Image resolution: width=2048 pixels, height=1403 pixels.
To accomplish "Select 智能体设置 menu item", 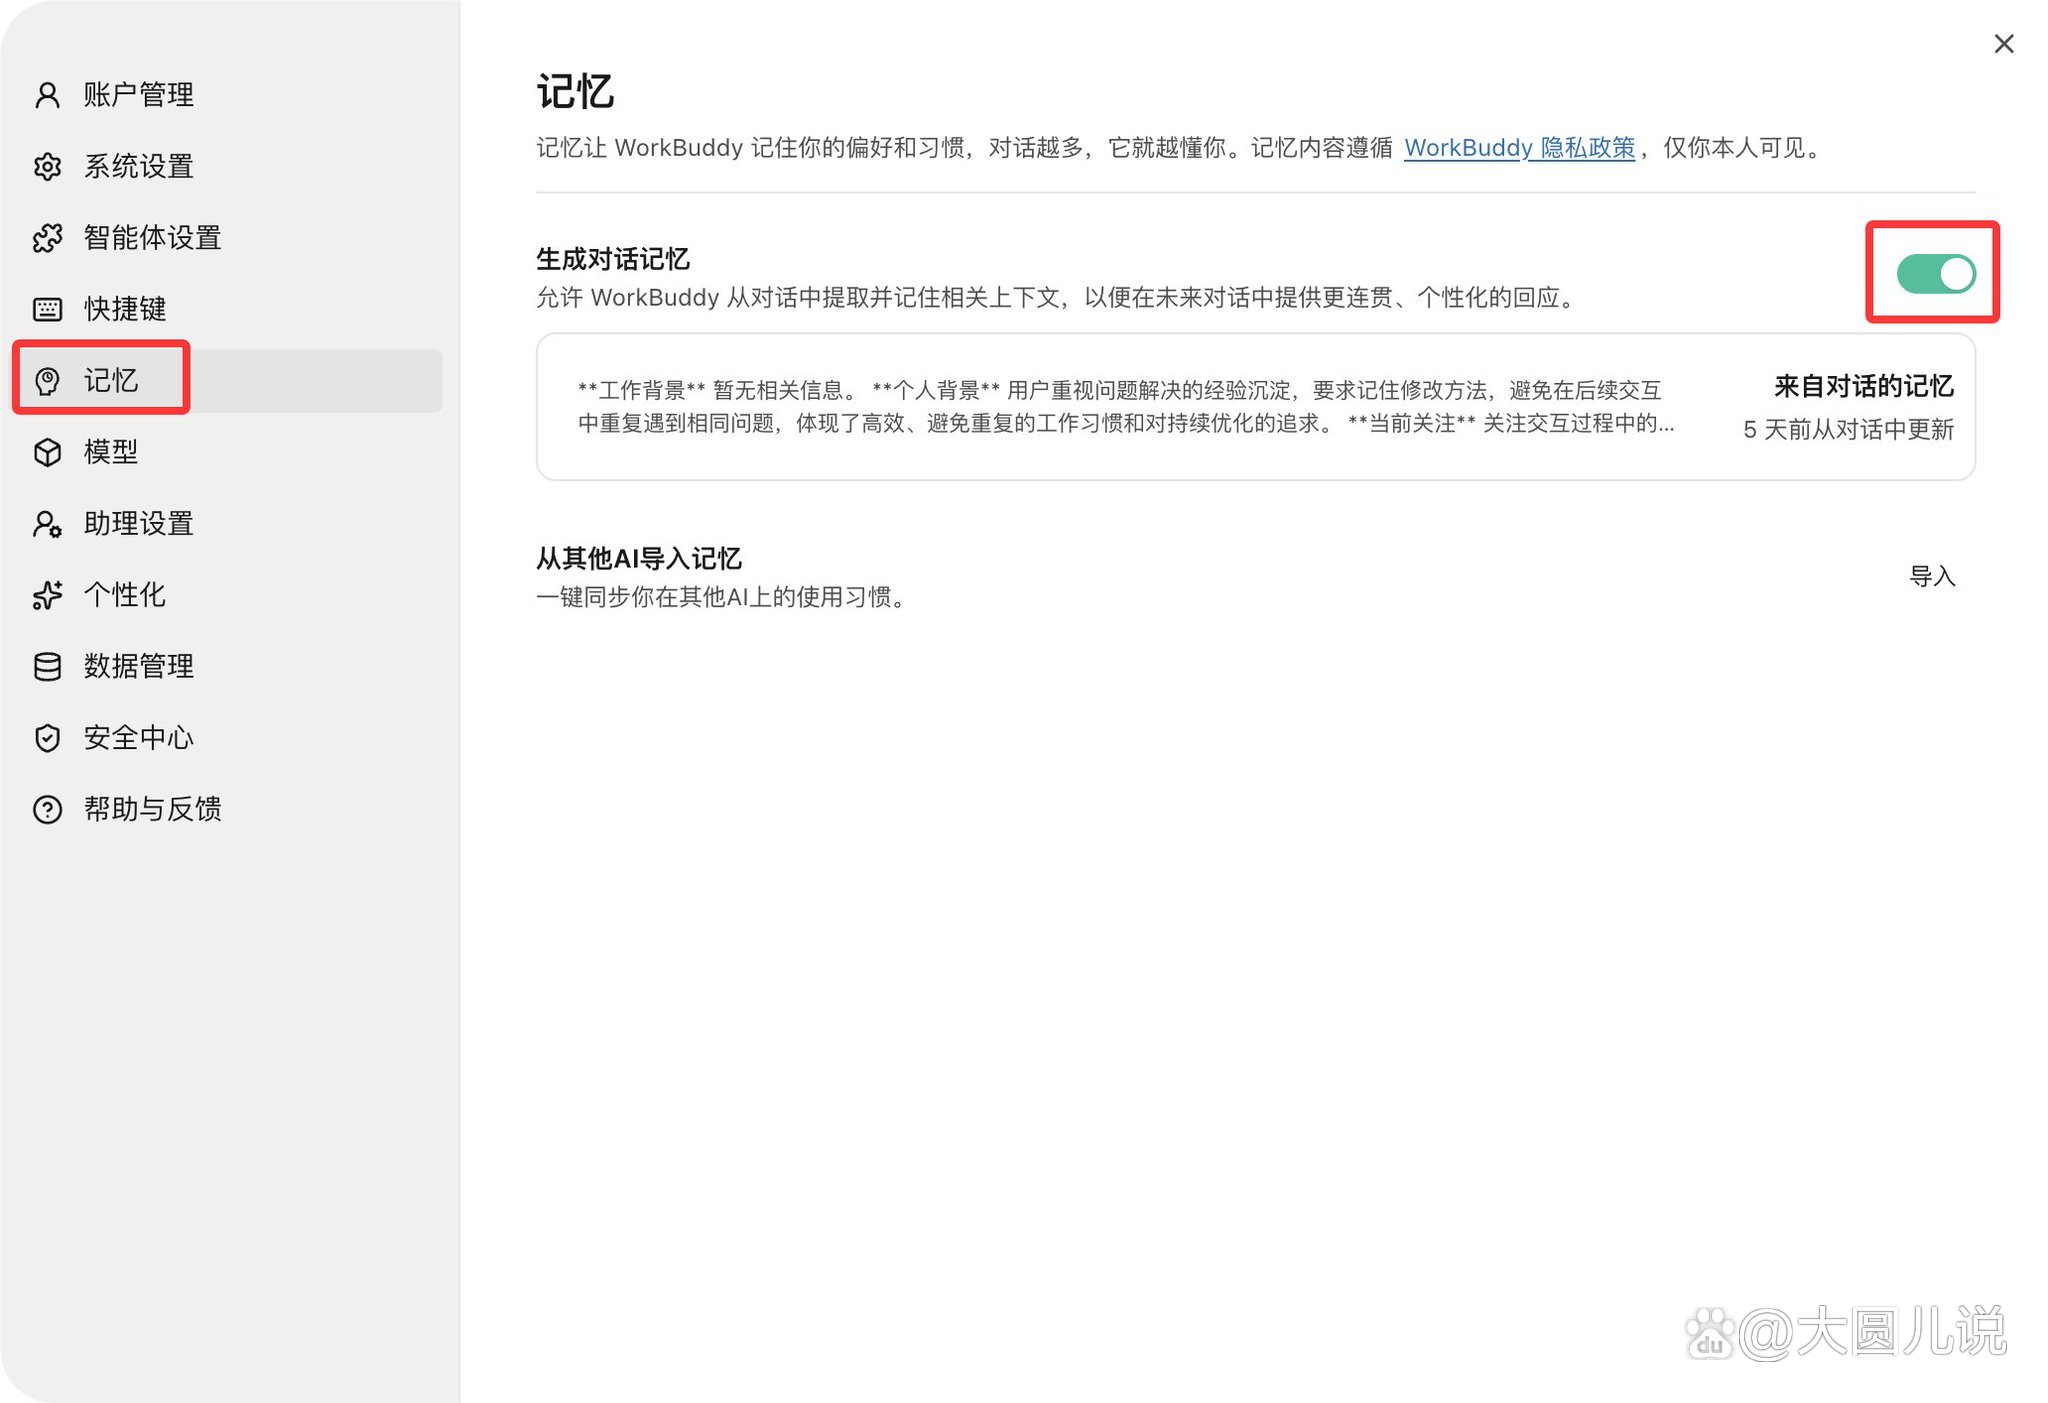I will coord(228,238).
